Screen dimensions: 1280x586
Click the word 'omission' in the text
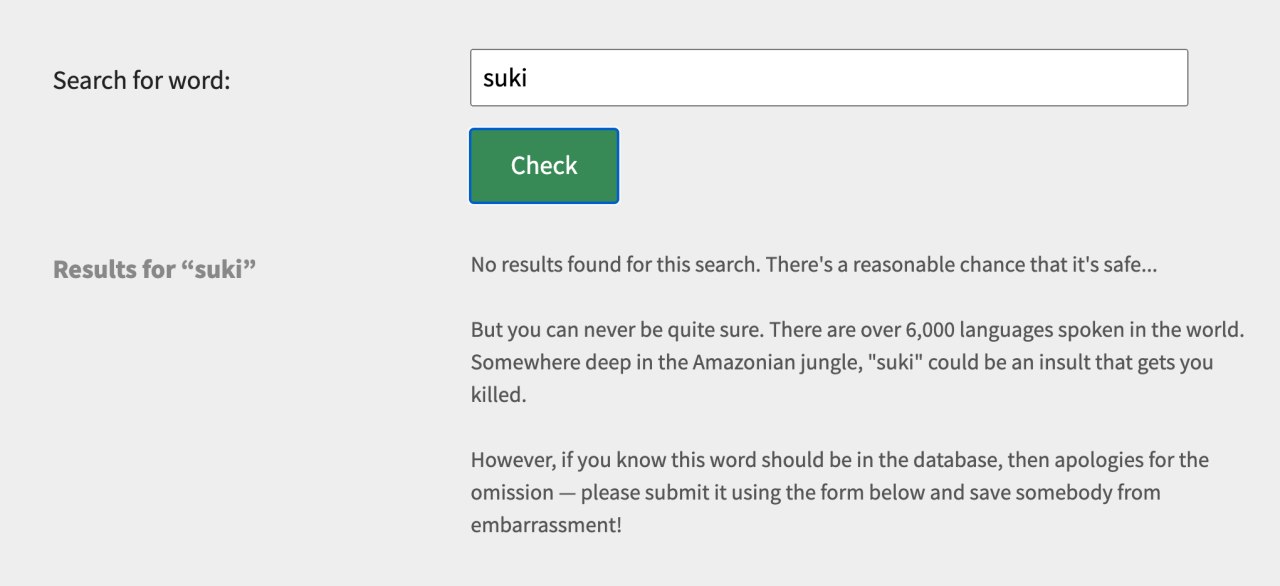pyautogui.click(x=512, y=493)
